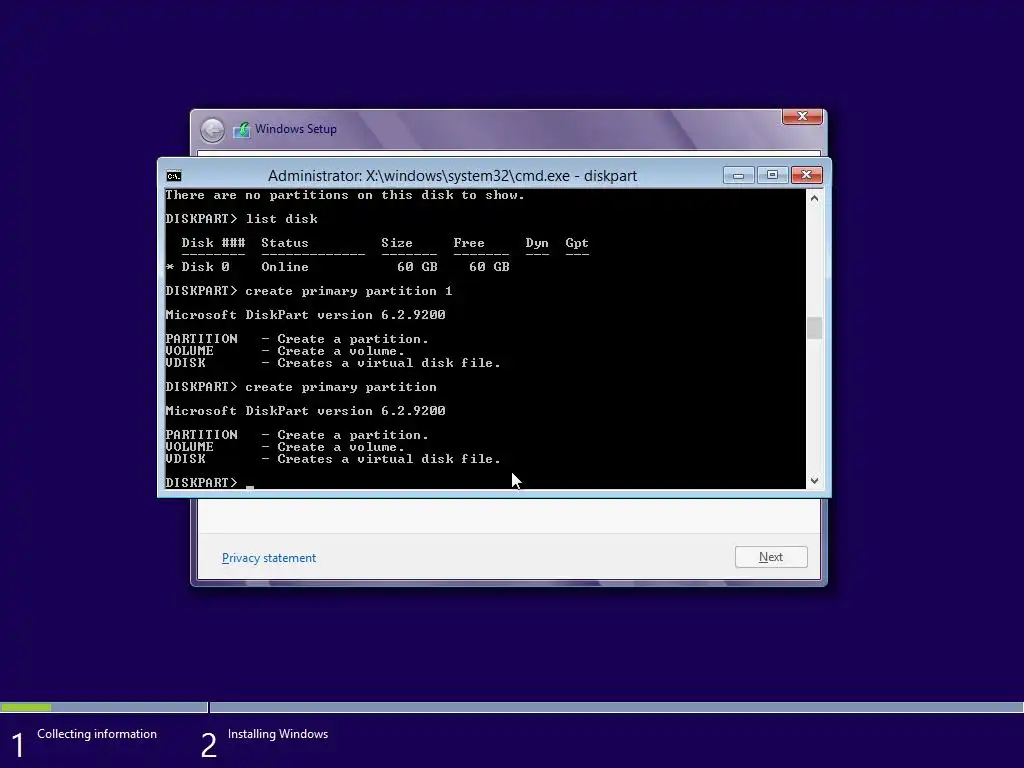The width and height of the screenshot is (1024, 768).
Task: Click the Windows Setup back arrow
Action: point(212,130)
